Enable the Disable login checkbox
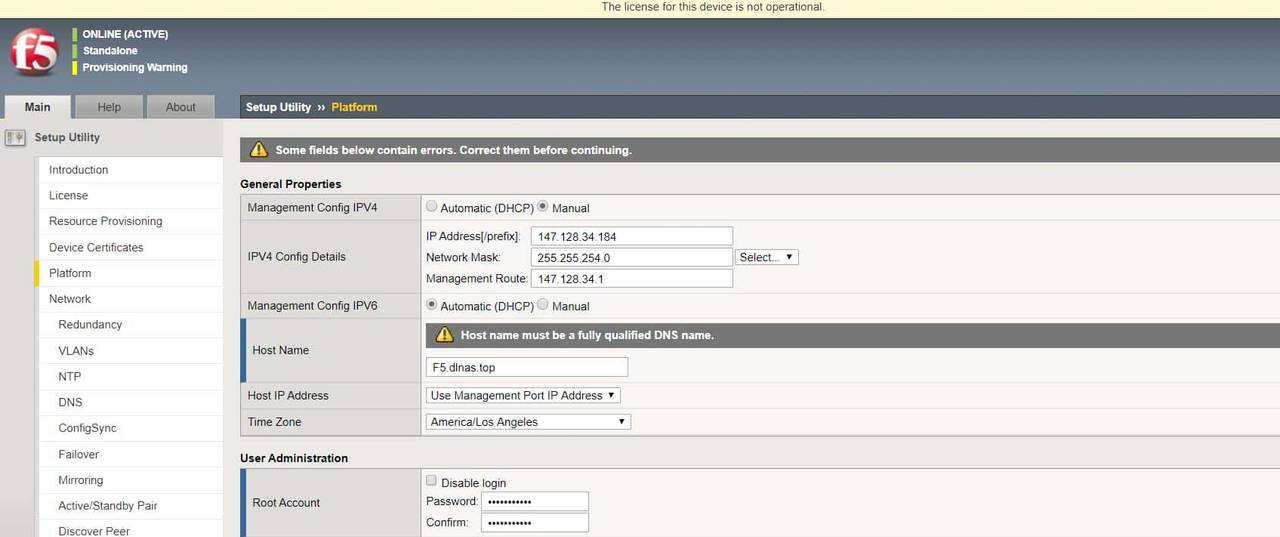Image resolution: width=1280 pixels, height=537 pixels. point(432,481)
